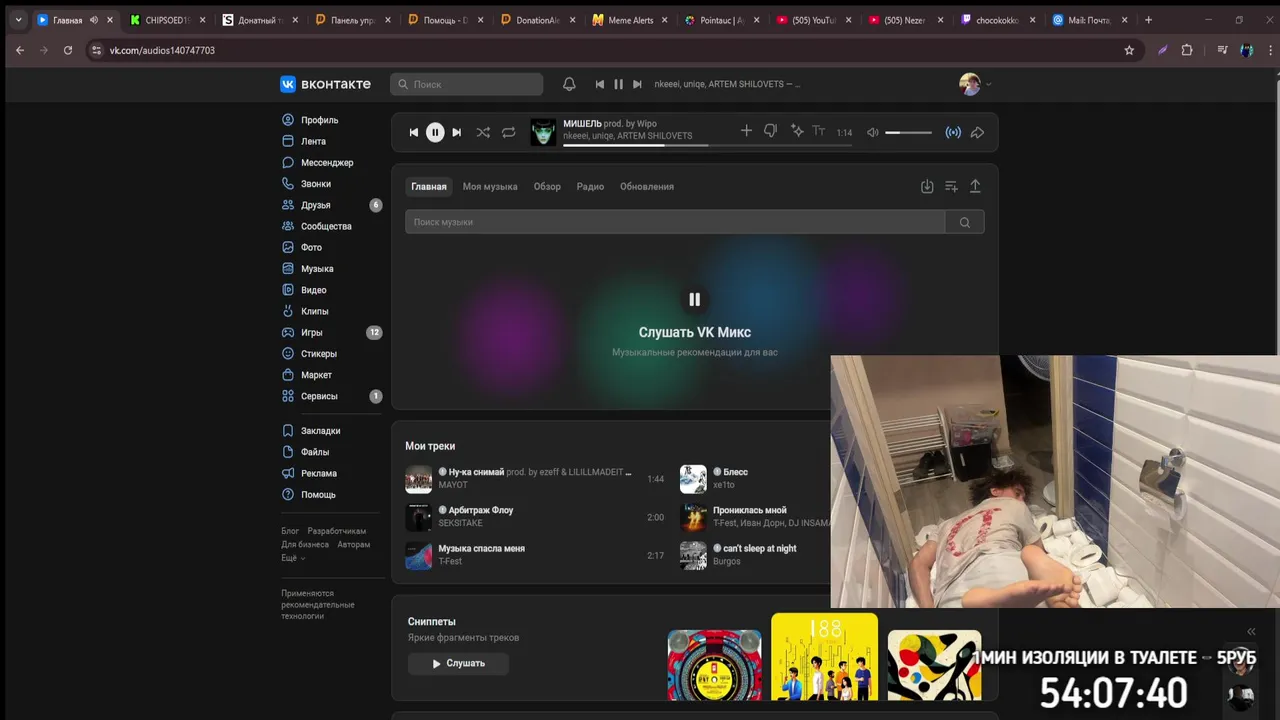Expand the browser tab search dropdown
Screen dimensions: 1280x720
click(x=18, y=20)
